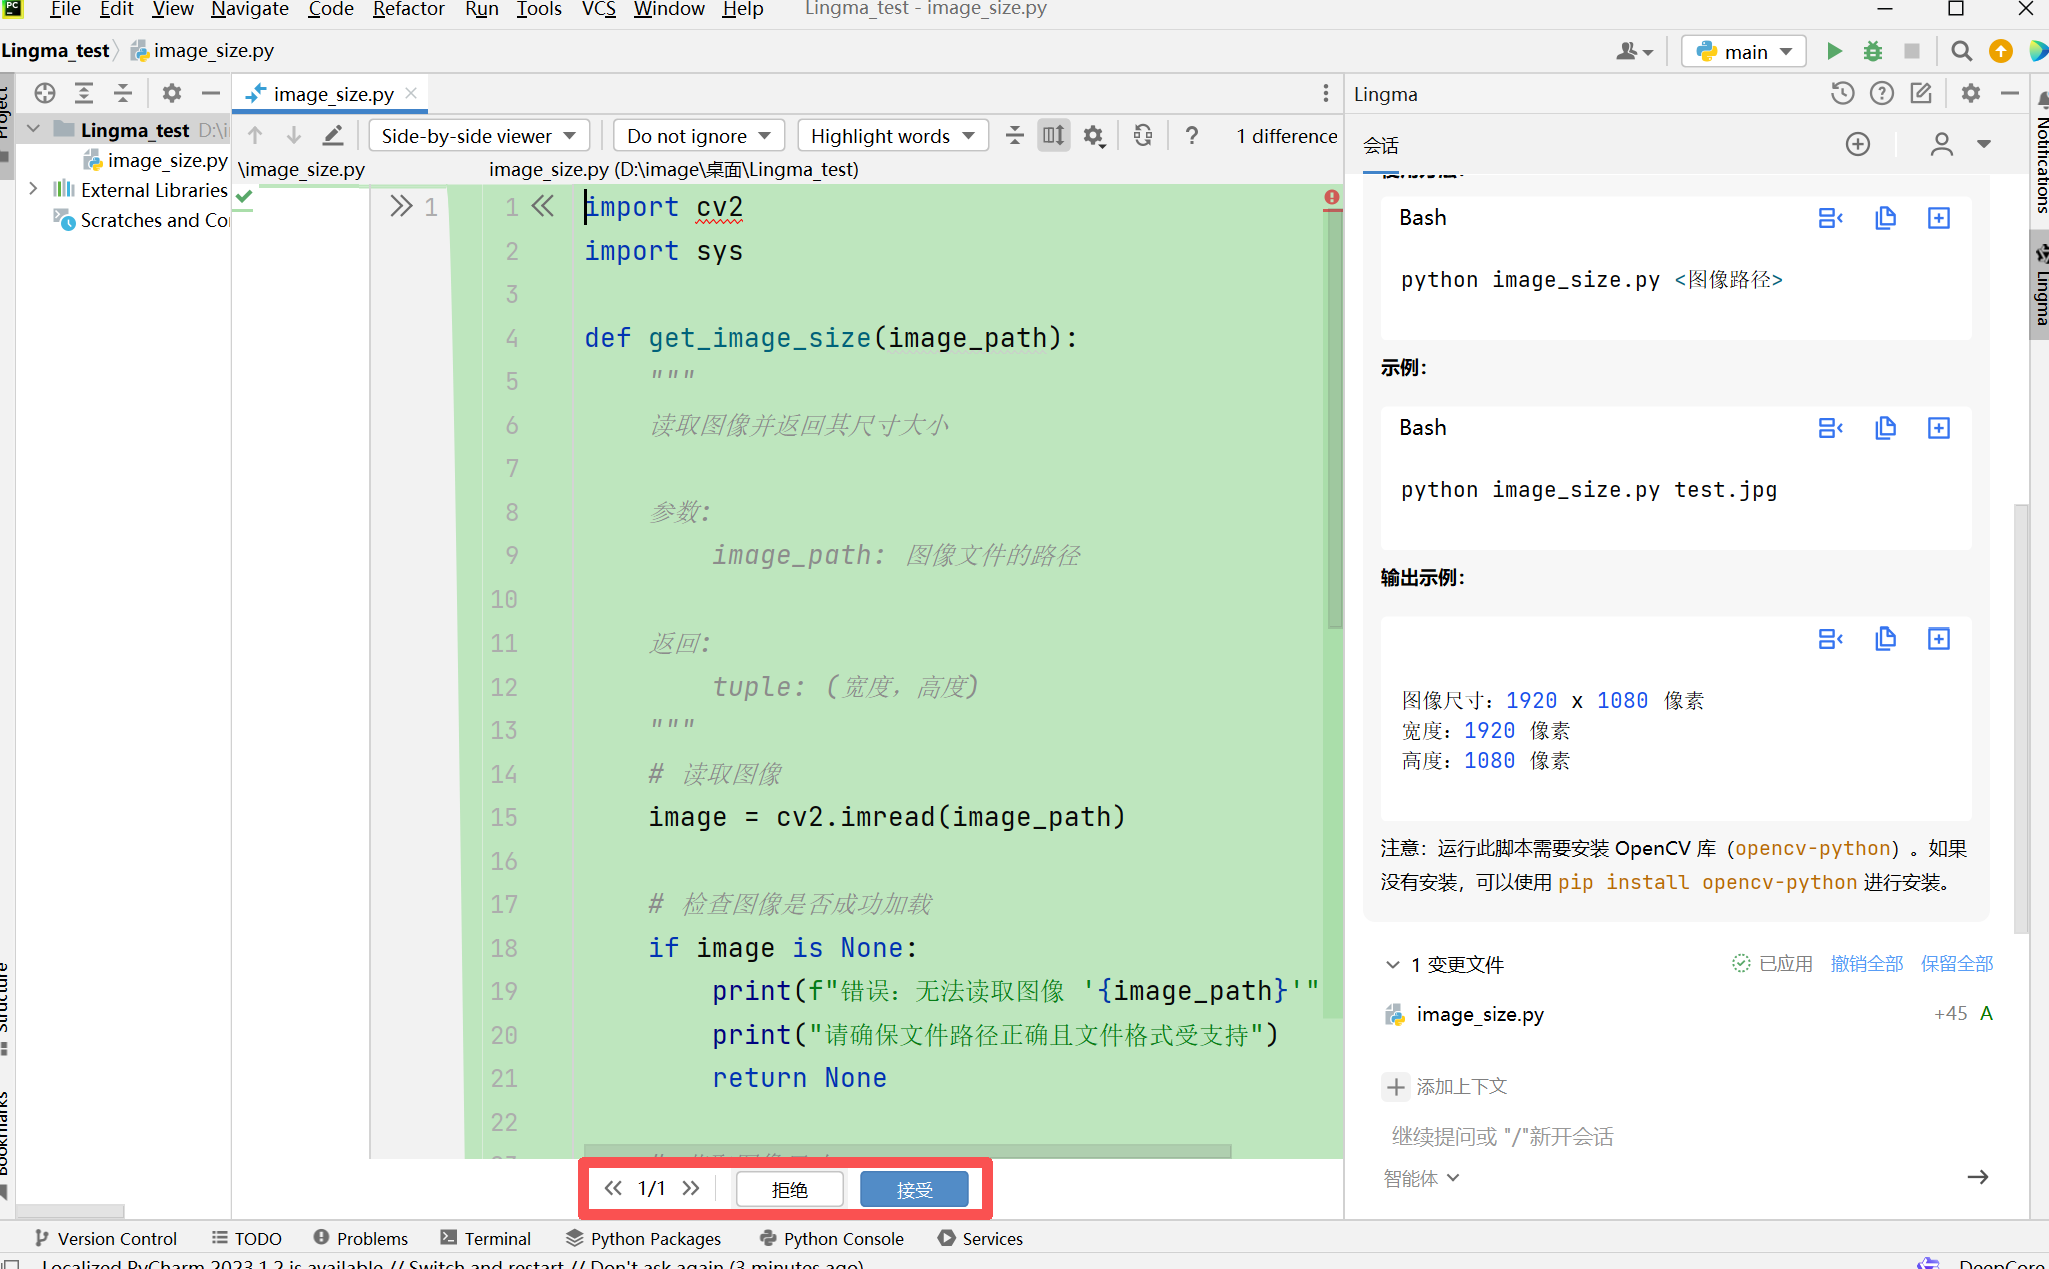Open the user account icon in toolbar
The image size is (2049, 1269).
point(1635,52)
